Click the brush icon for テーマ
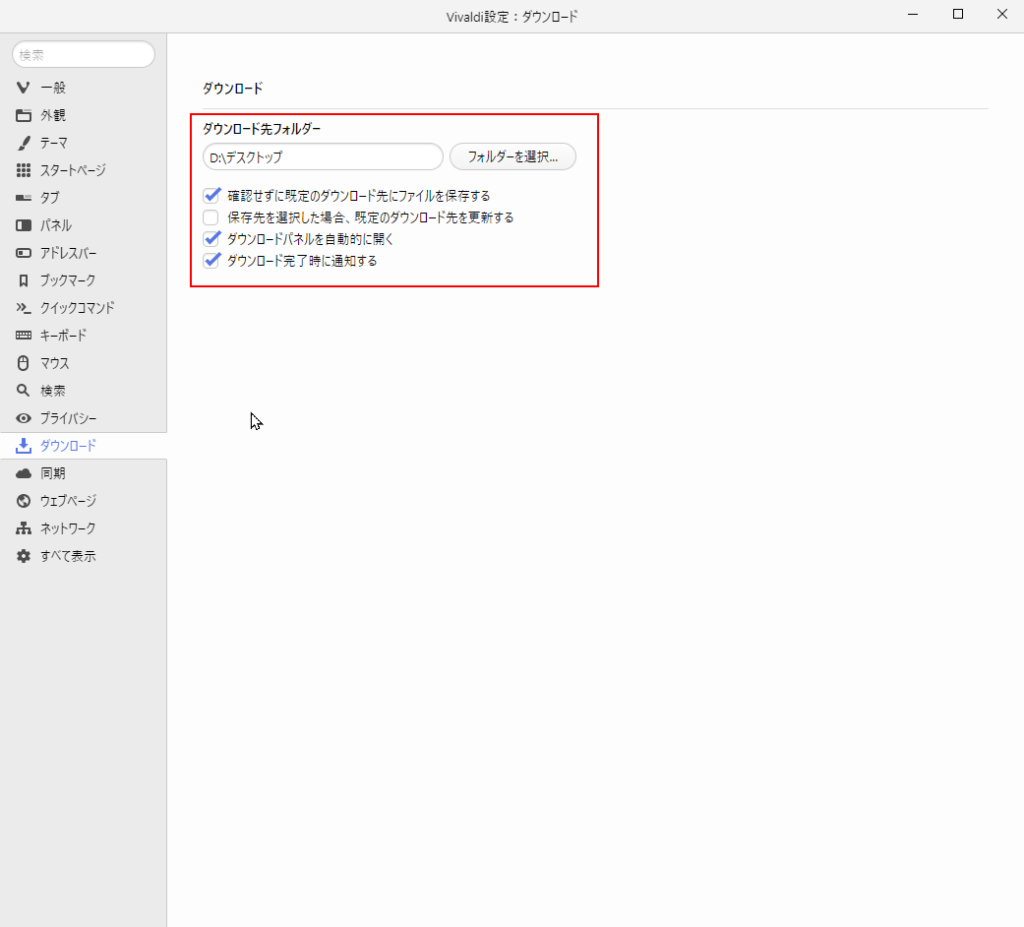Image resolution: width=1024 pixels, height=927 pixels. point(24,142)
